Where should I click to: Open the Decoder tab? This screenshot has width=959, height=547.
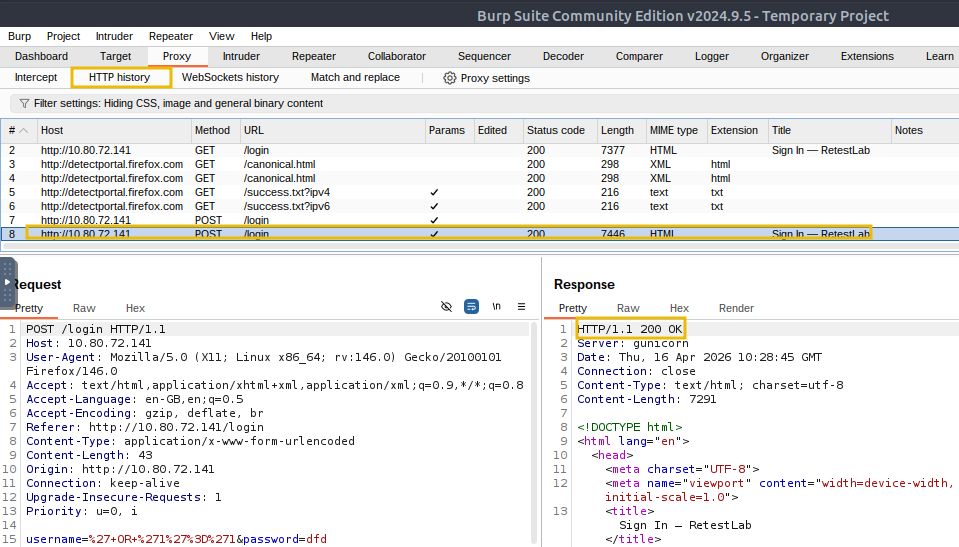[x=563, y=56]
